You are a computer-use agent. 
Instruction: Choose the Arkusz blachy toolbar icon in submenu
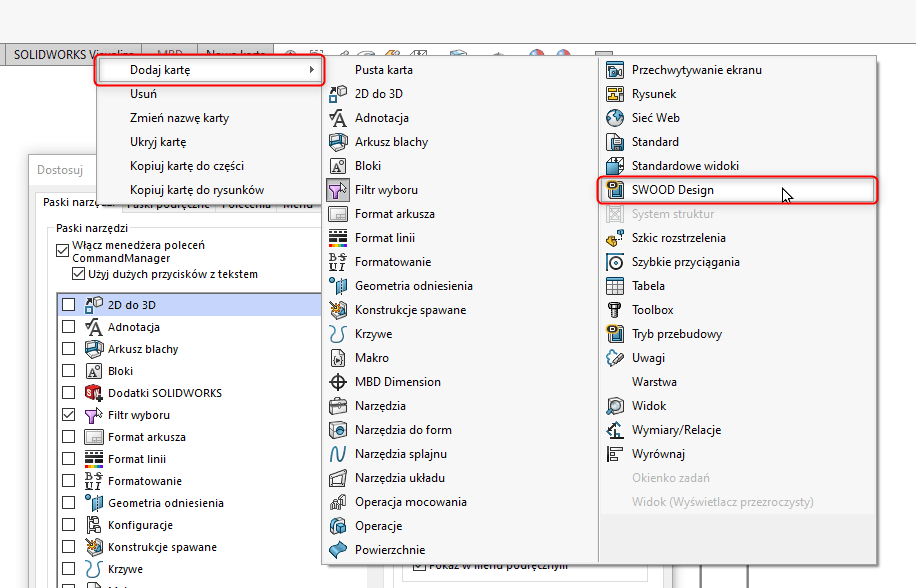click(x=338, y=142)
